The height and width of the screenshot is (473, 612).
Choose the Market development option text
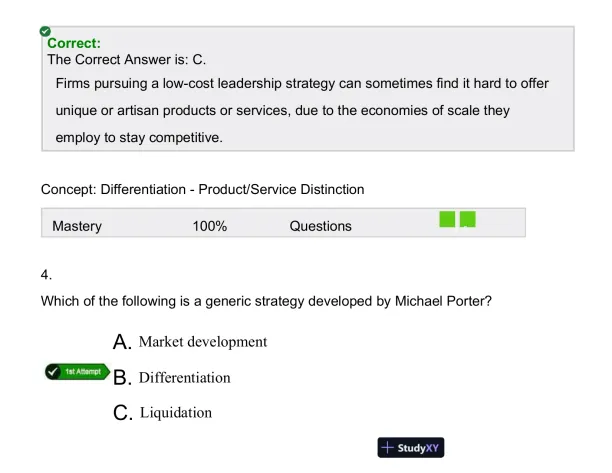tap(202, 342)
